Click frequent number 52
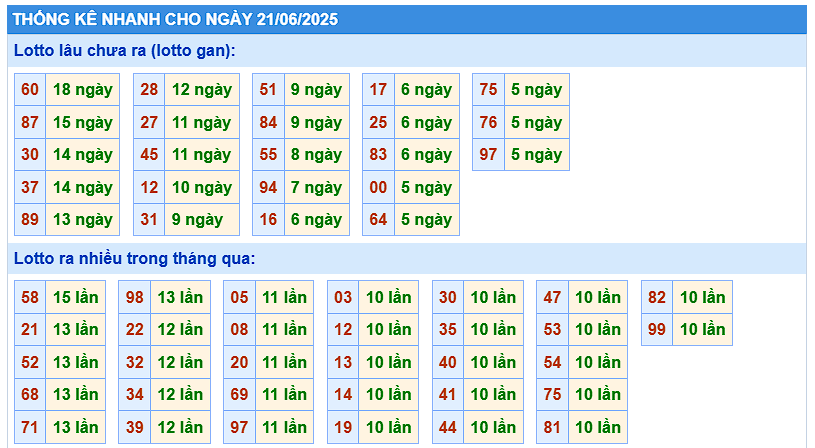 pyautogui.click(x=30, y=362)
